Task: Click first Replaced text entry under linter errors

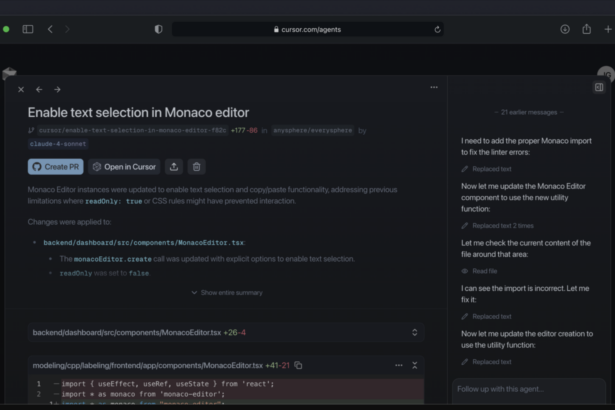Action: [x=492, y=169]
